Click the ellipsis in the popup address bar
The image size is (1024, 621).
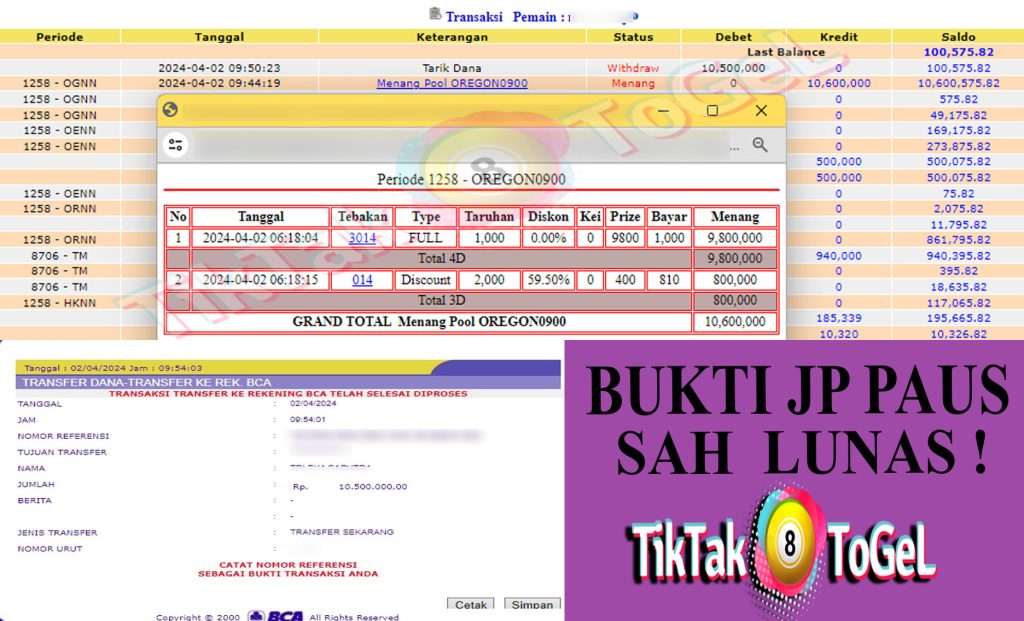[x=735, y=146]
